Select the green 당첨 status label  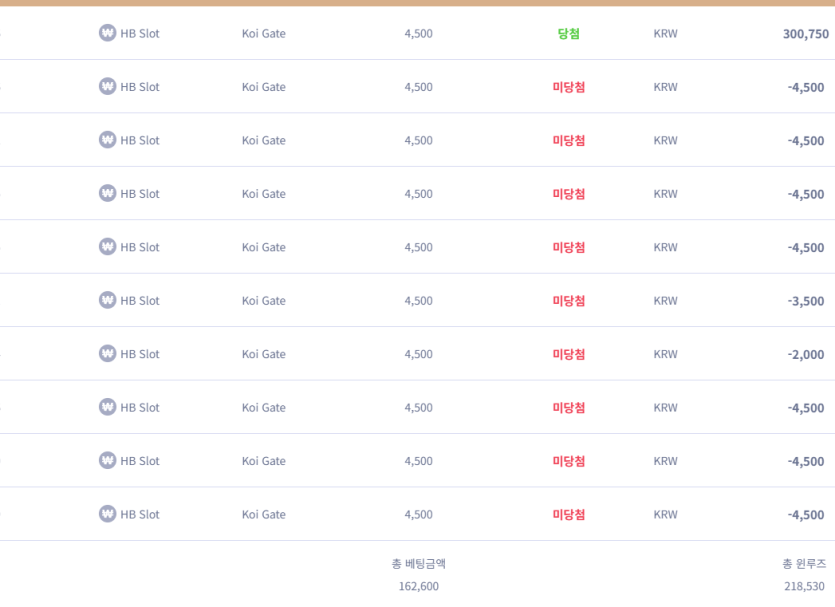tap(568, 34)
